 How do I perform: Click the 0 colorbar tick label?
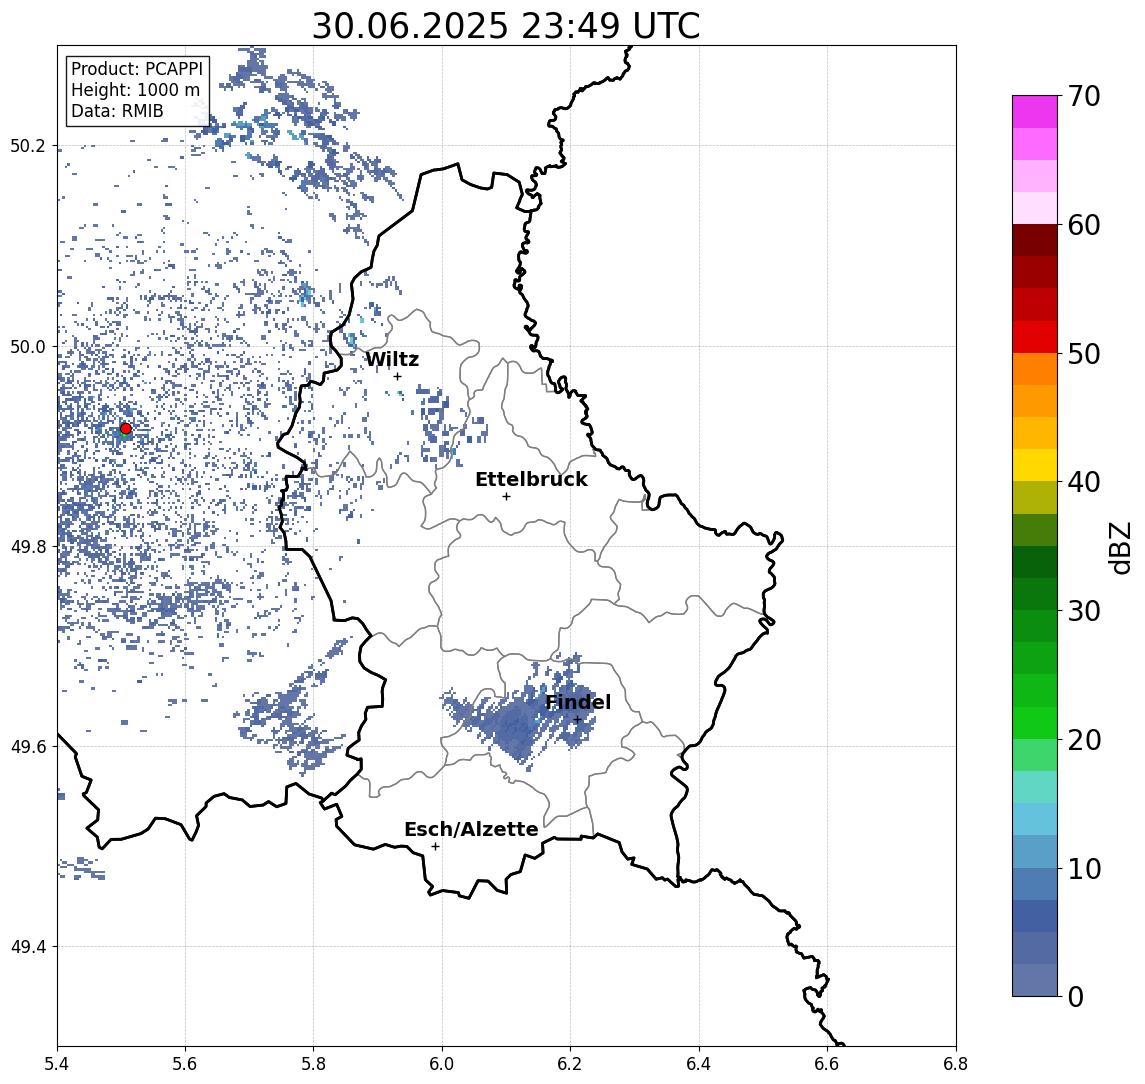[x=1076, y=997]
